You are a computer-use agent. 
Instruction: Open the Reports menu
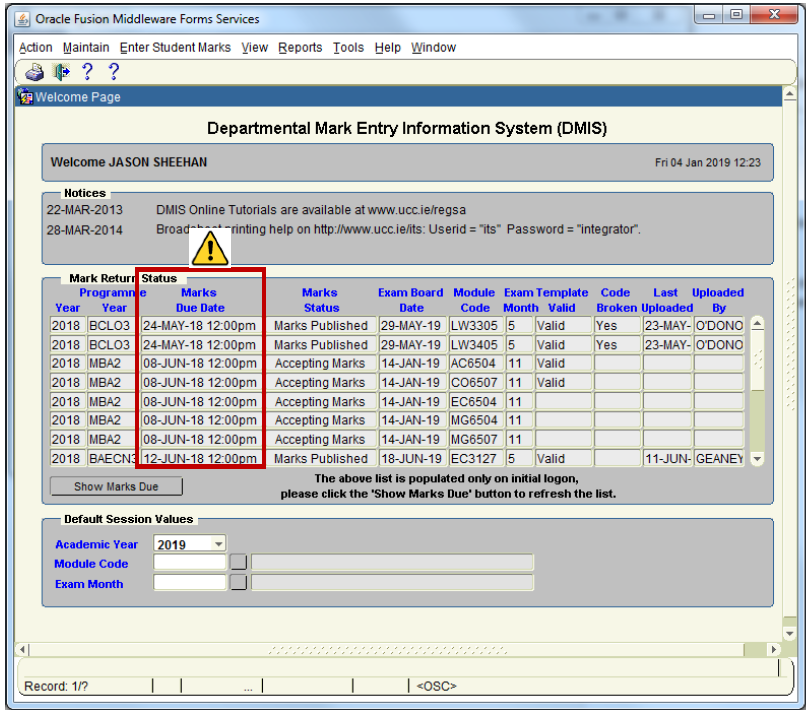[x=300, y=47]
